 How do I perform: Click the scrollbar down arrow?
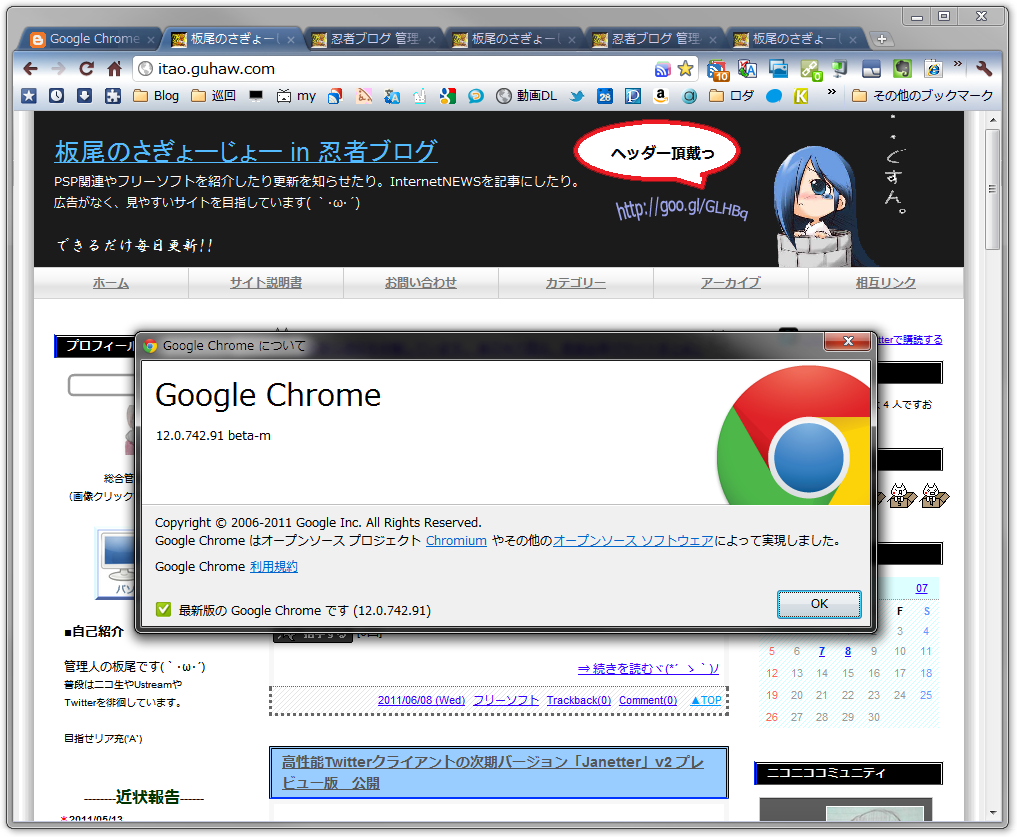(x=993, y=812)
